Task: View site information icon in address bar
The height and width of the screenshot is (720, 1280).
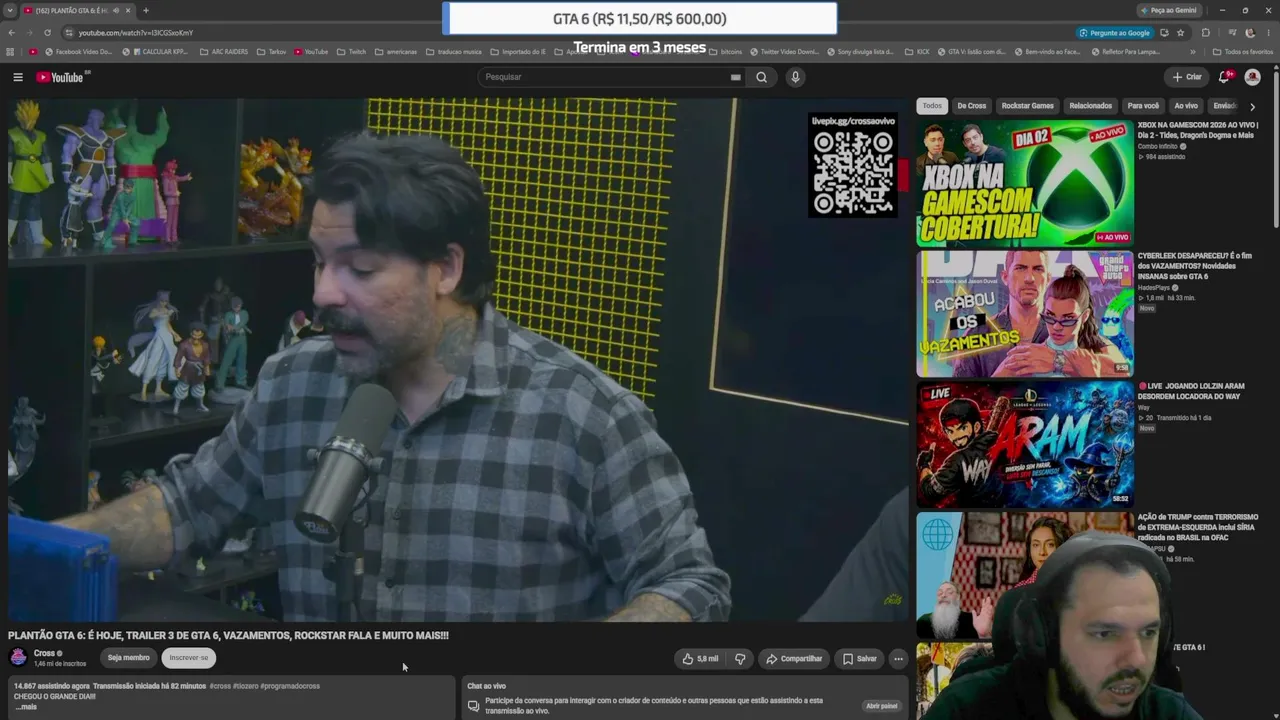Action: (68, 33)
